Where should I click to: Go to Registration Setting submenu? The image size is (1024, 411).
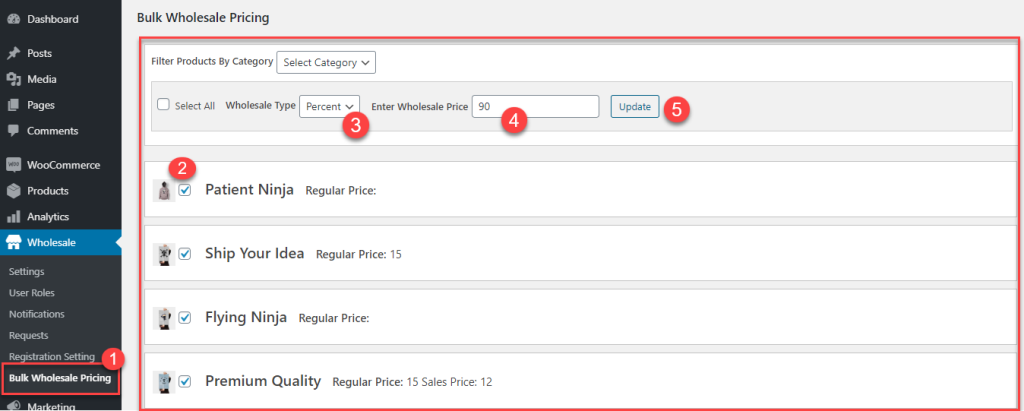click(52, 357)
